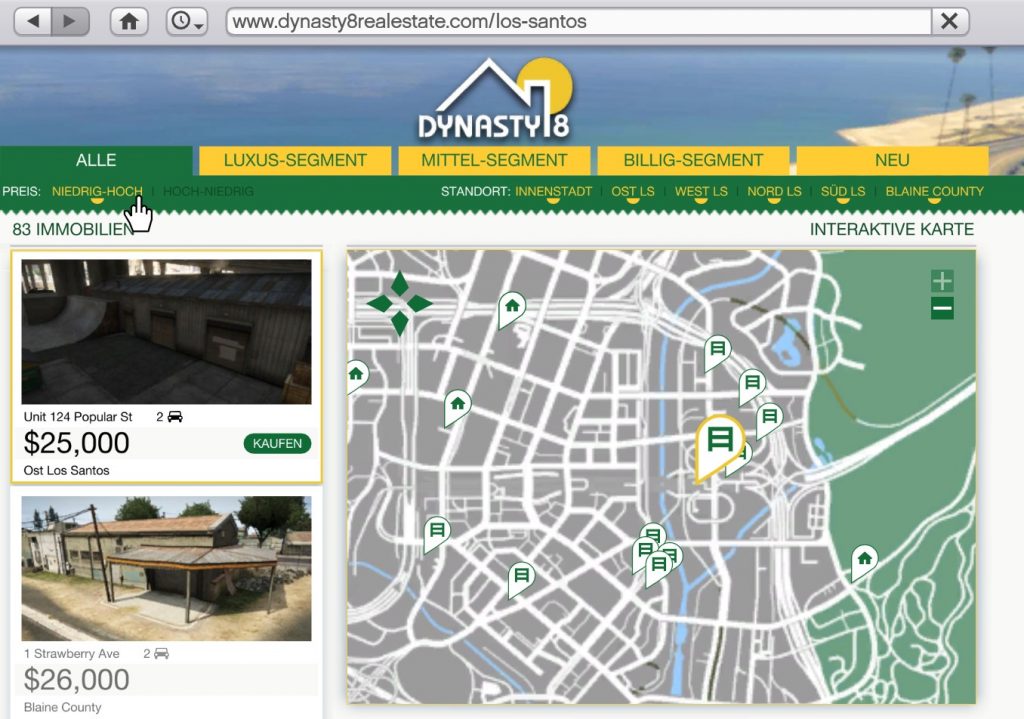The width and height of the screenshot is (1024, 719).
Task: Zoom out the map with minus button
Action: 942,308
